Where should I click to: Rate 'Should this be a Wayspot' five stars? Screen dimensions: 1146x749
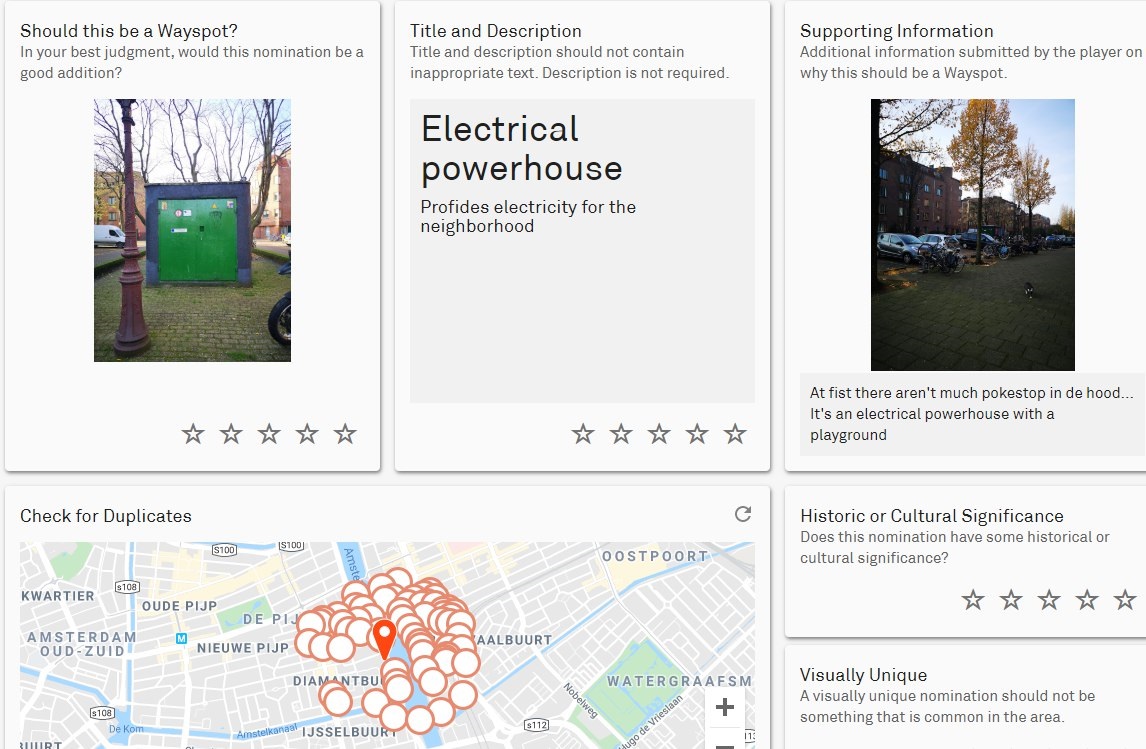(x=345, y=434)
